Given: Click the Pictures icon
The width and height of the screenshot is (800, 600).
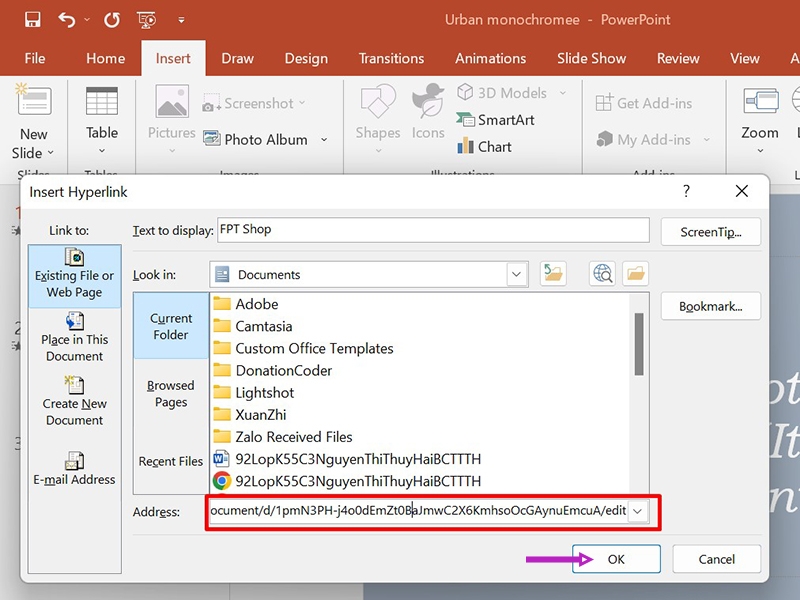Looking at the screenshot, I should coord(172,102).
